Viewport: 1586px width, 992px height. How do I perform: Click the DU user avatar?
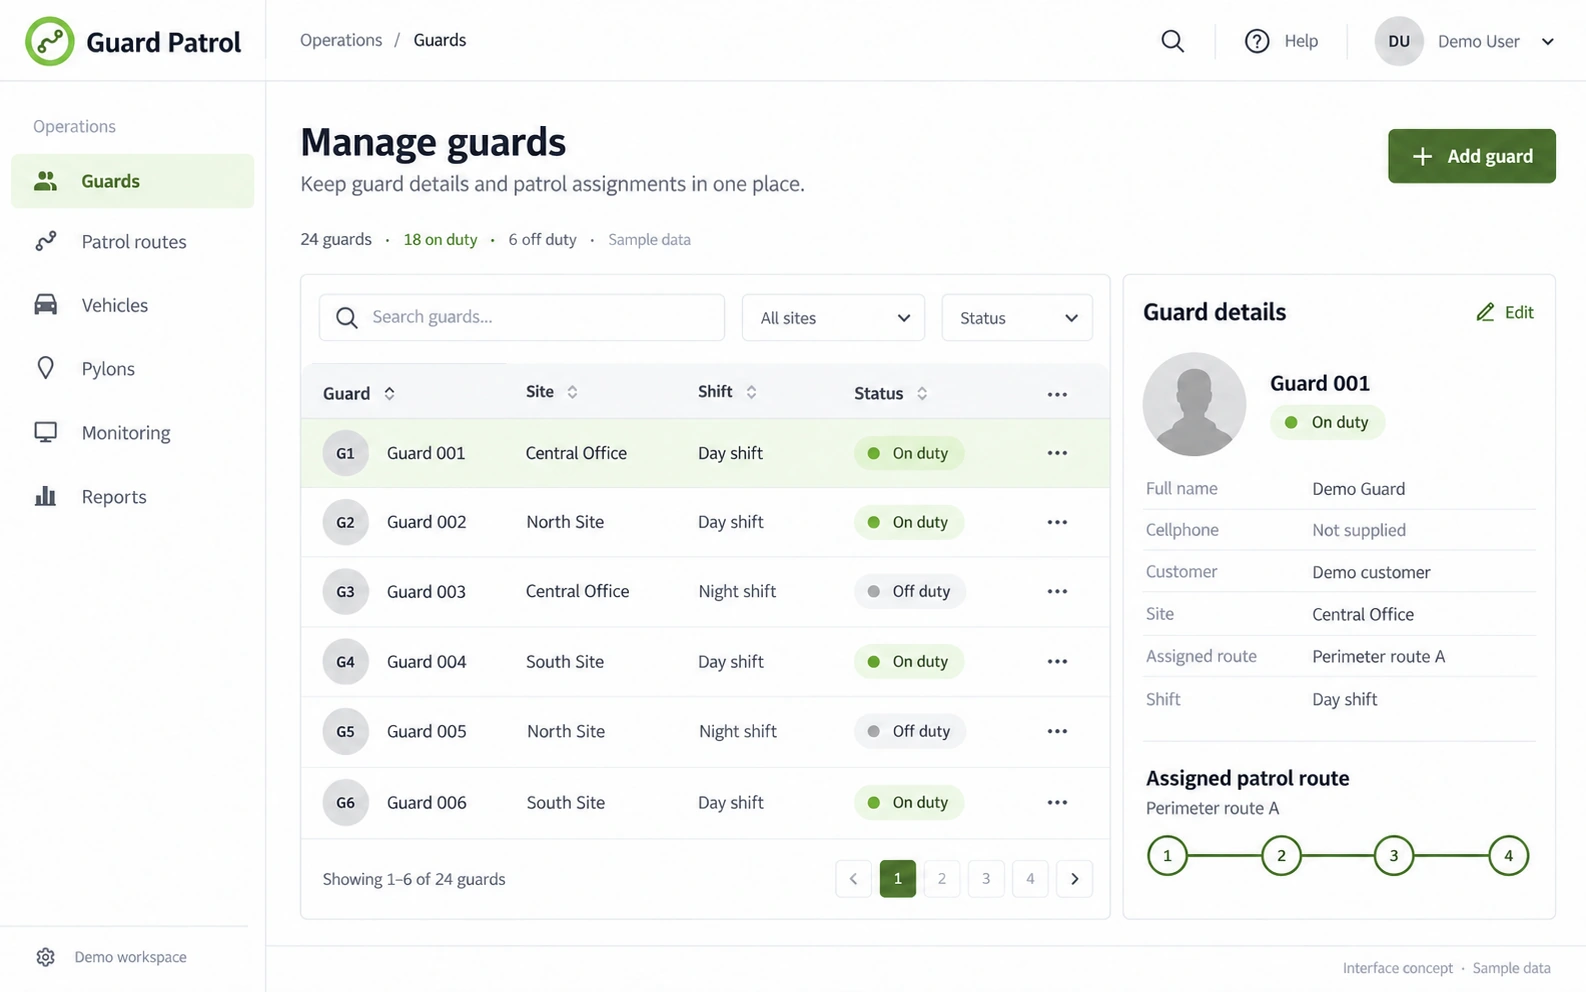coord(1399,41)
